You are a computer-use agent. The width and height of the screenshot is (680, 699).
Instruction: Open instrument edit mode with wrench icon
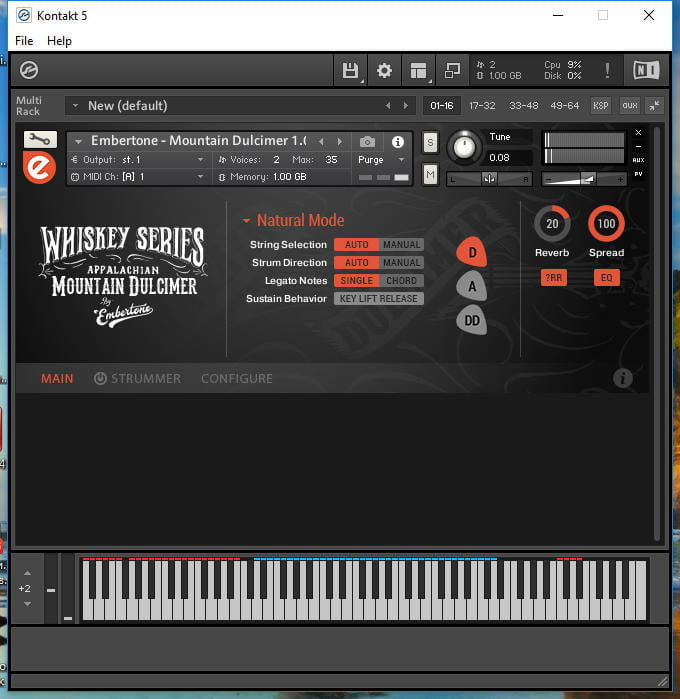[x=40, y=140]
